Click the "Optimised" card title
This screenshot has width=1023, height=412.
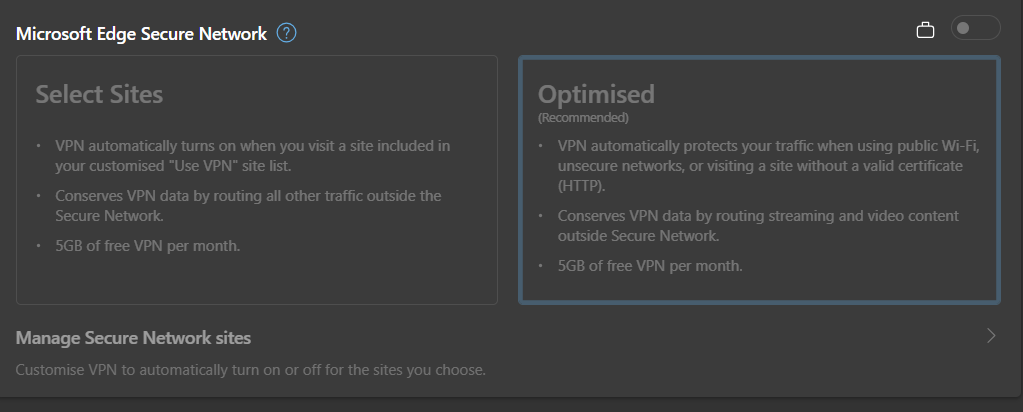596,94
